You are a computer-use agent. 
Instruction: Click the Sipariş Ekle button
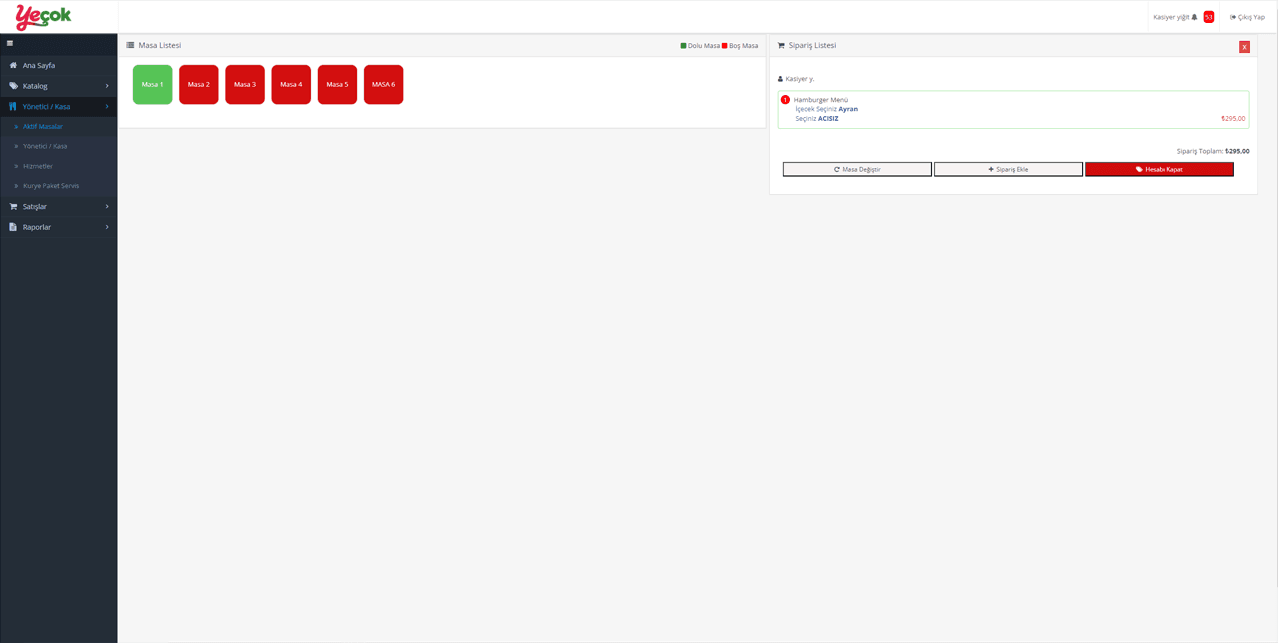[x=1008, y=169]
